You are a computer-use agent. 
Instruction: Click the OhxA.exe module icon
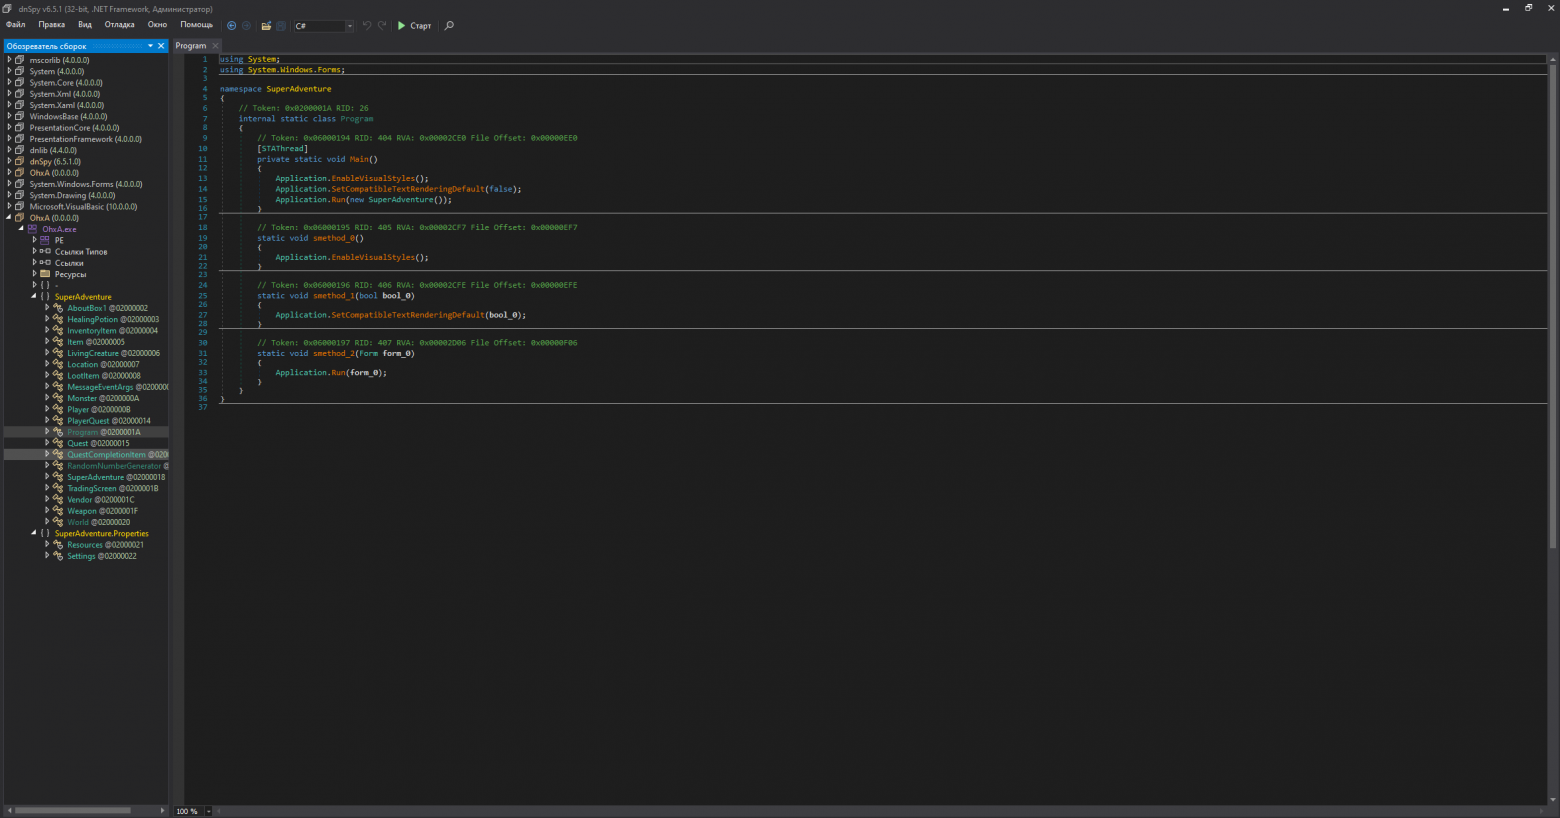point(32,229)
